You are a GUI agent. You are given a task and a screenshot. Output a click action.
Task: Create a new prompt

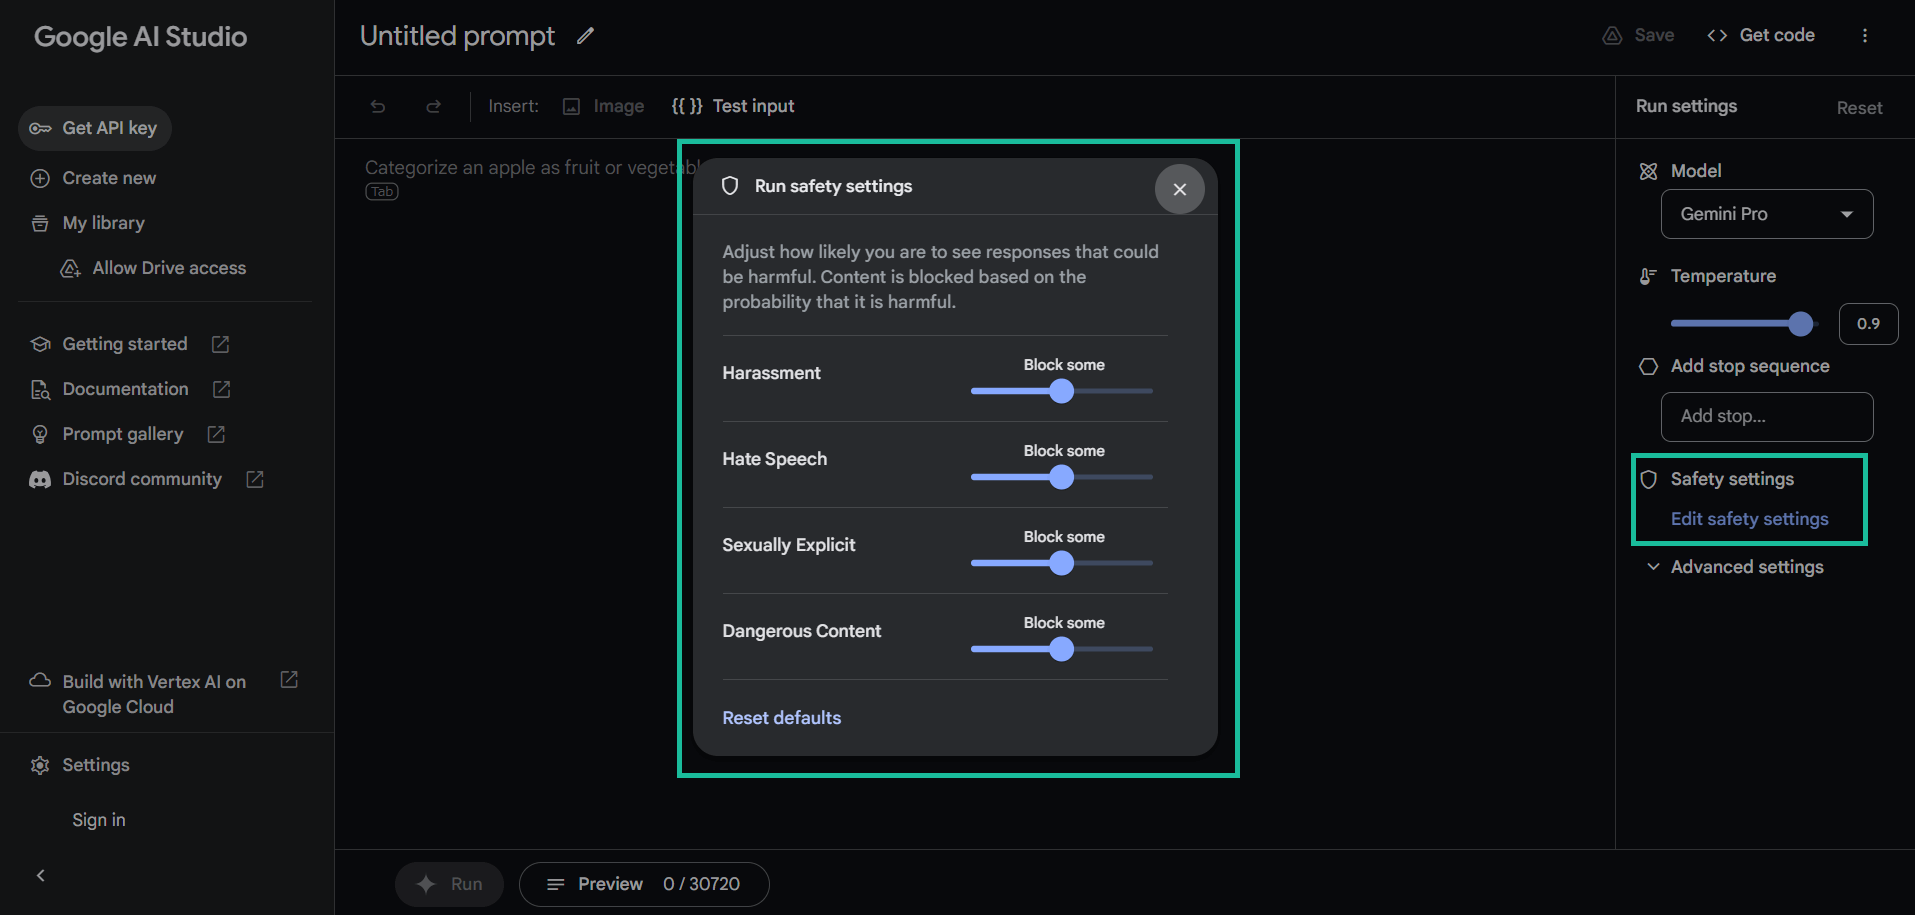(x=108, y=177)
